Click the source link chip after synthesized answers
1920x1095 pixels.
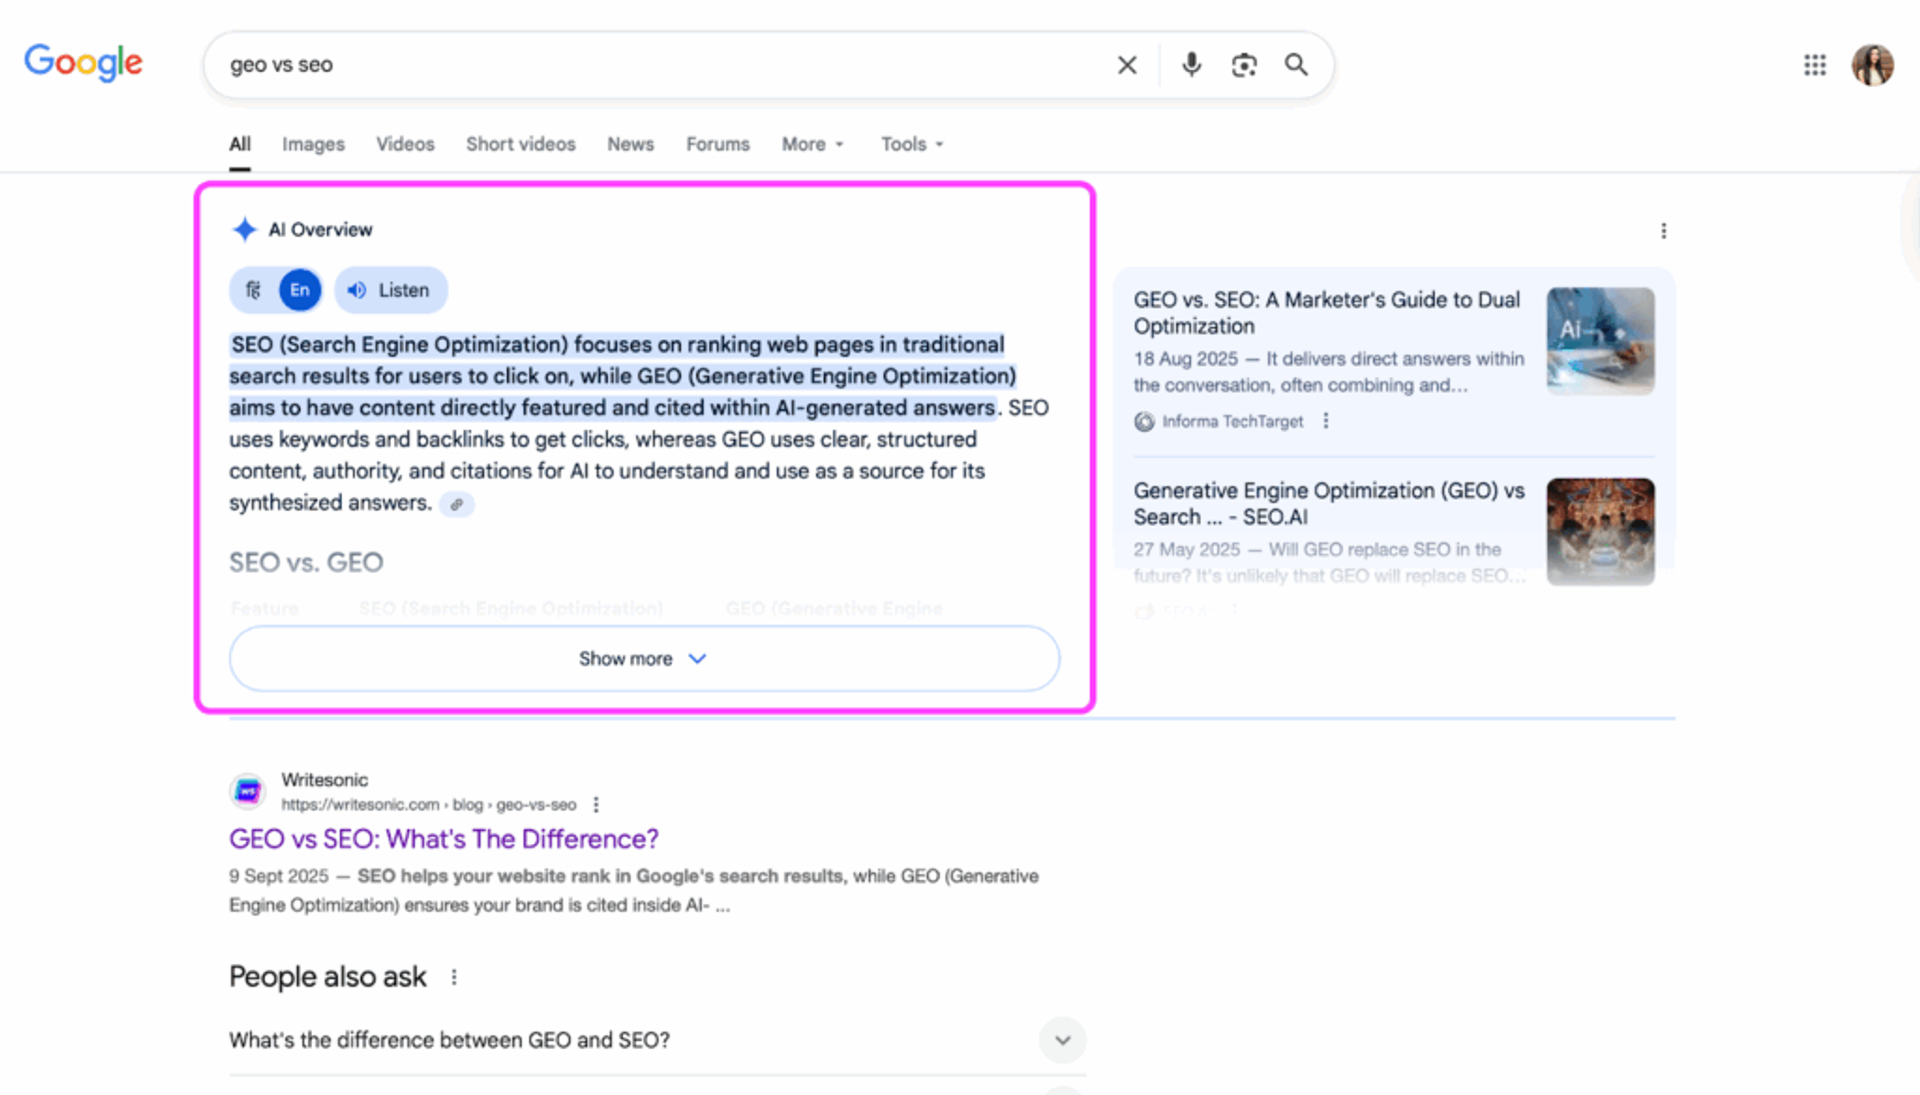coord(457,504)
